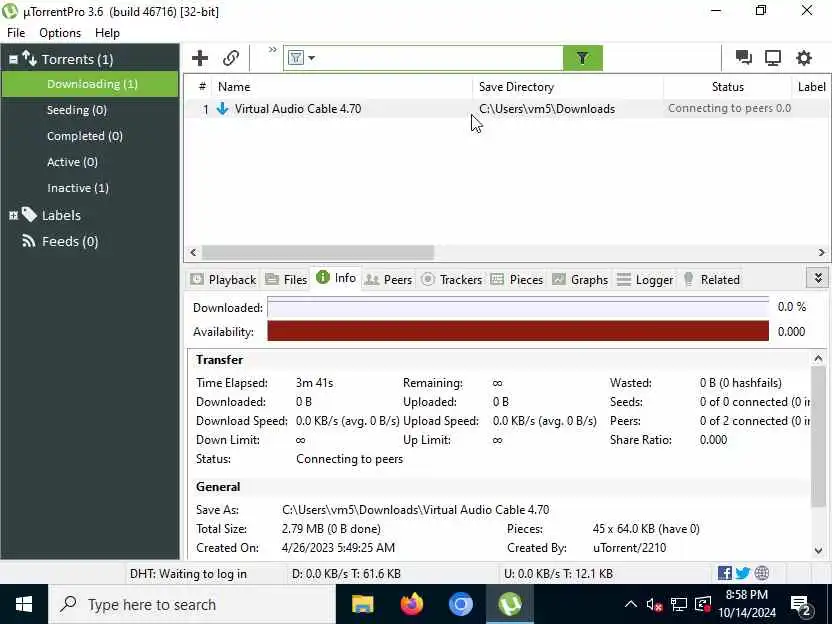Expand the Labels tree node

pyautogui.click(x=13, y=215)
